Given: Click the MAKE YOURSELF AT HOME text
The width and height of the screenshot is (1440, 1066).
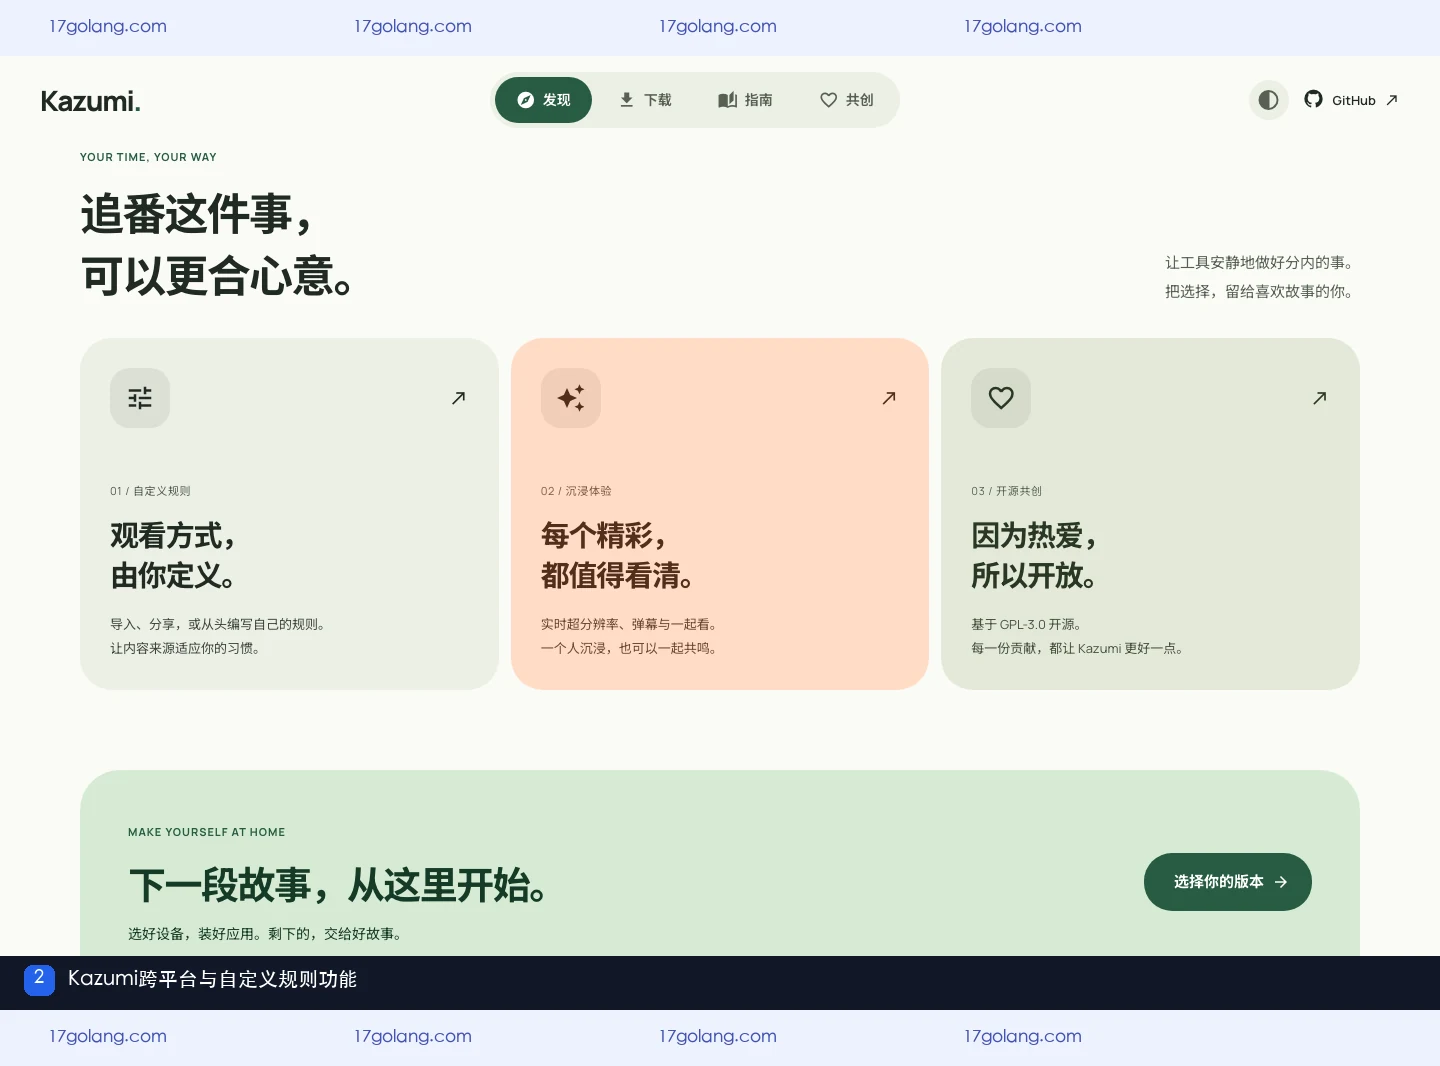Looking at the screenshot, I should click(x=207, y=832).
